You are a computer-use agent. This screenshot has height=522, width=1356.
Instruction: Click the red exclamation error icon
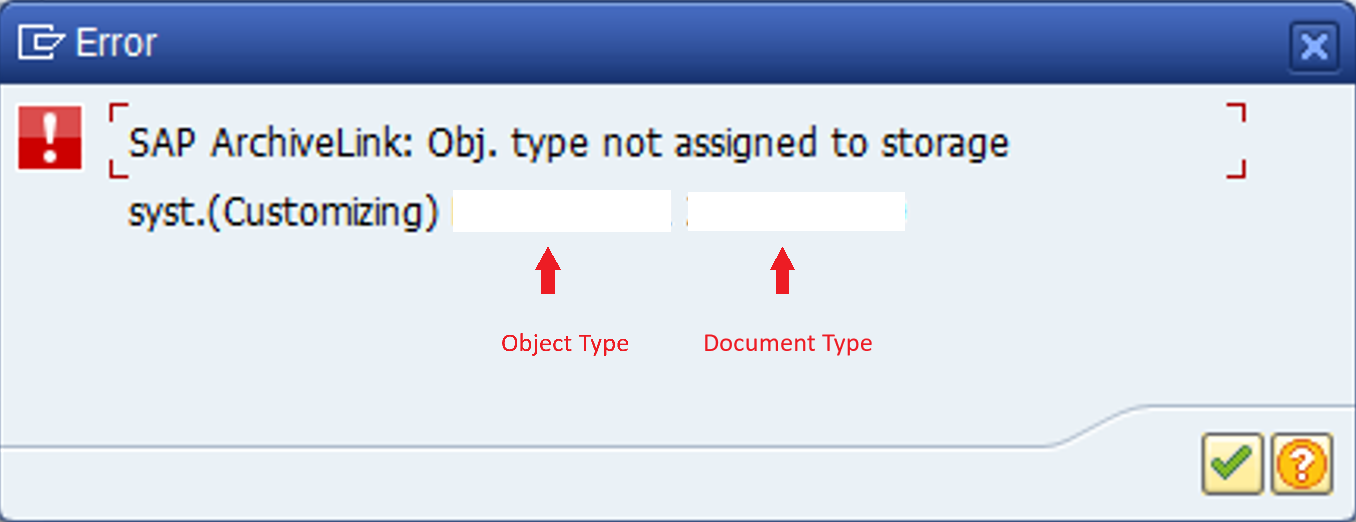click(x=49, y=138)
